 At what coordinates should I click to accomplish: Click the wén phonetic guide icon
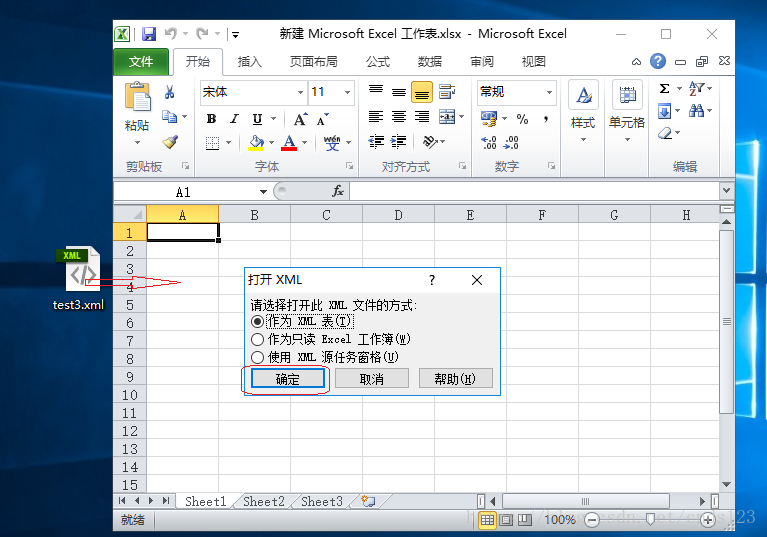click(x=332, y=142)
